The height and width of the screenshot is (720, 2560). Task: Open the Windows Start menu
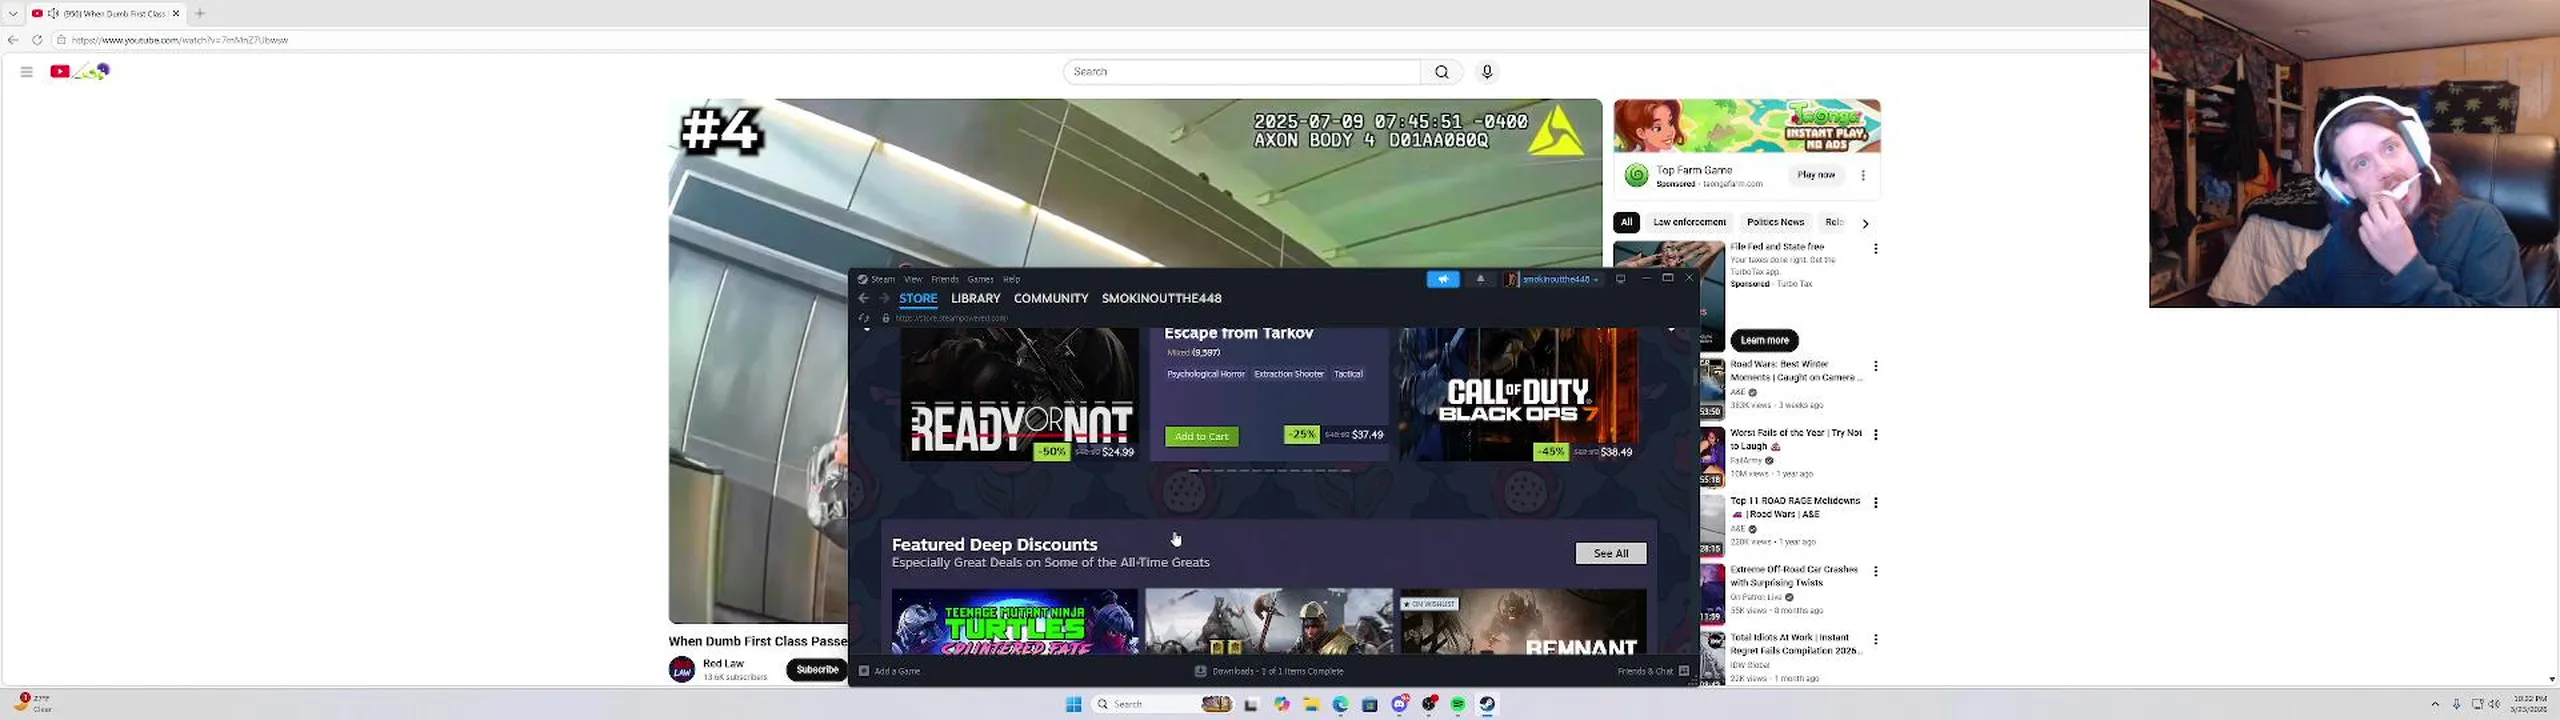1073,704
